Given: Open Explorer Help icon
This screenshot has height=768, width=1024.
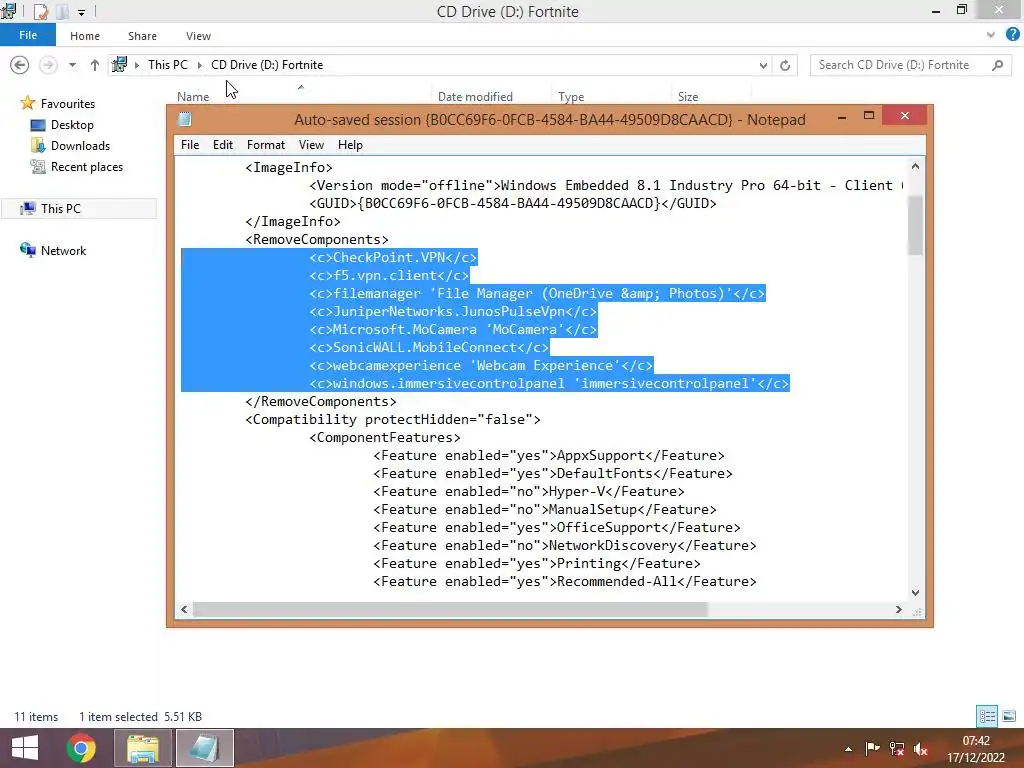Looking at the screenshot, I should [x=1012, y=35].
